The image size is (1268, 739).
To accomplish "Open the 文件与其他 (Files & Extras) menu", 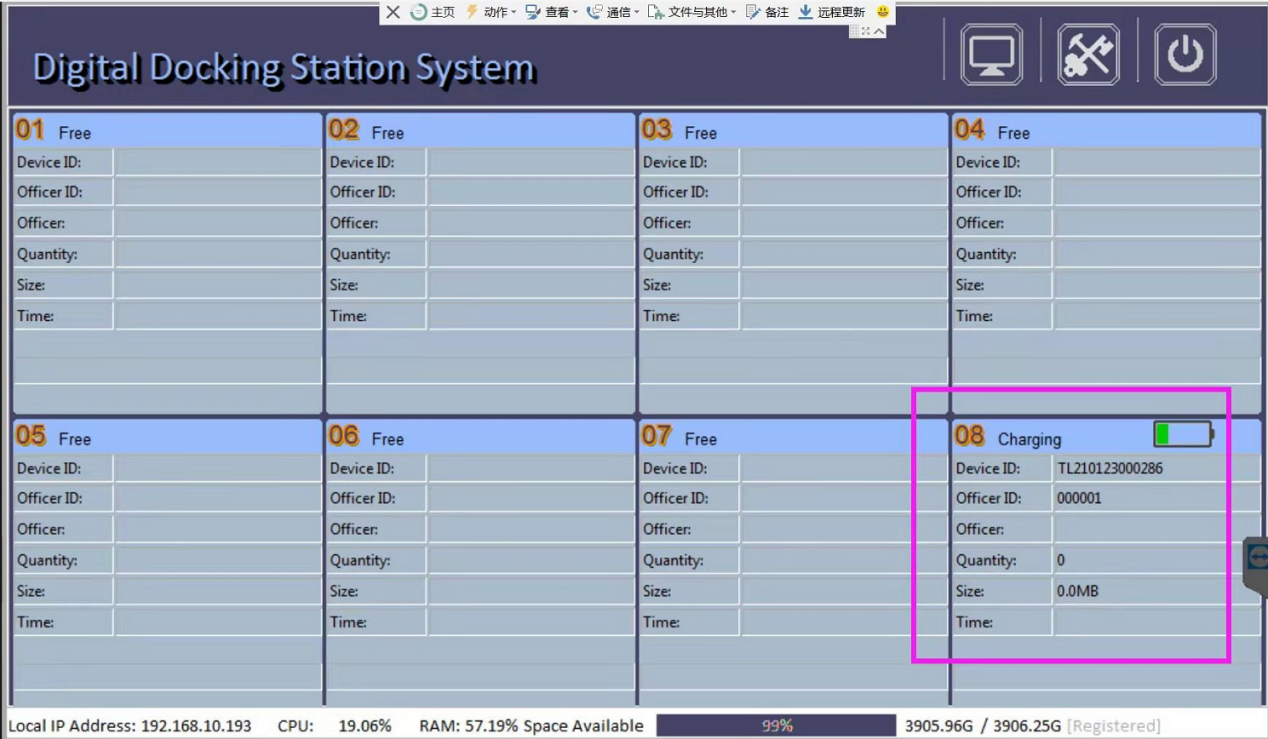I will click(x=691, y=12).
